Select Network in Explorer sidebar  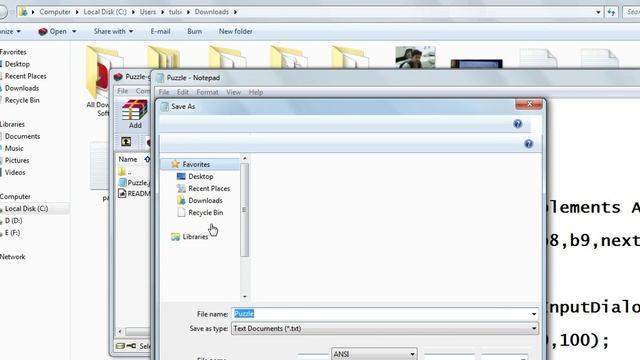(13, 257)
